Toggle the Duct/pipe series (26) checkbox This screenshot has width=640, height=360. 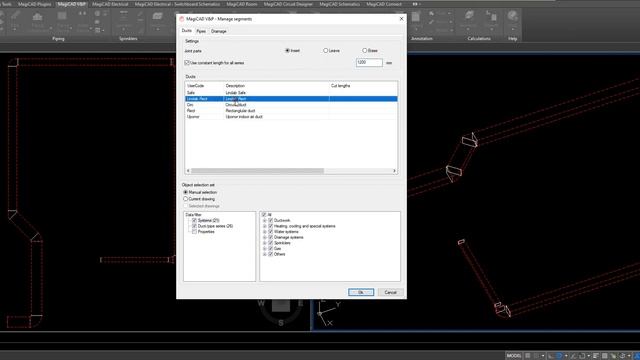pyautogui.click(x=194, y=226)
